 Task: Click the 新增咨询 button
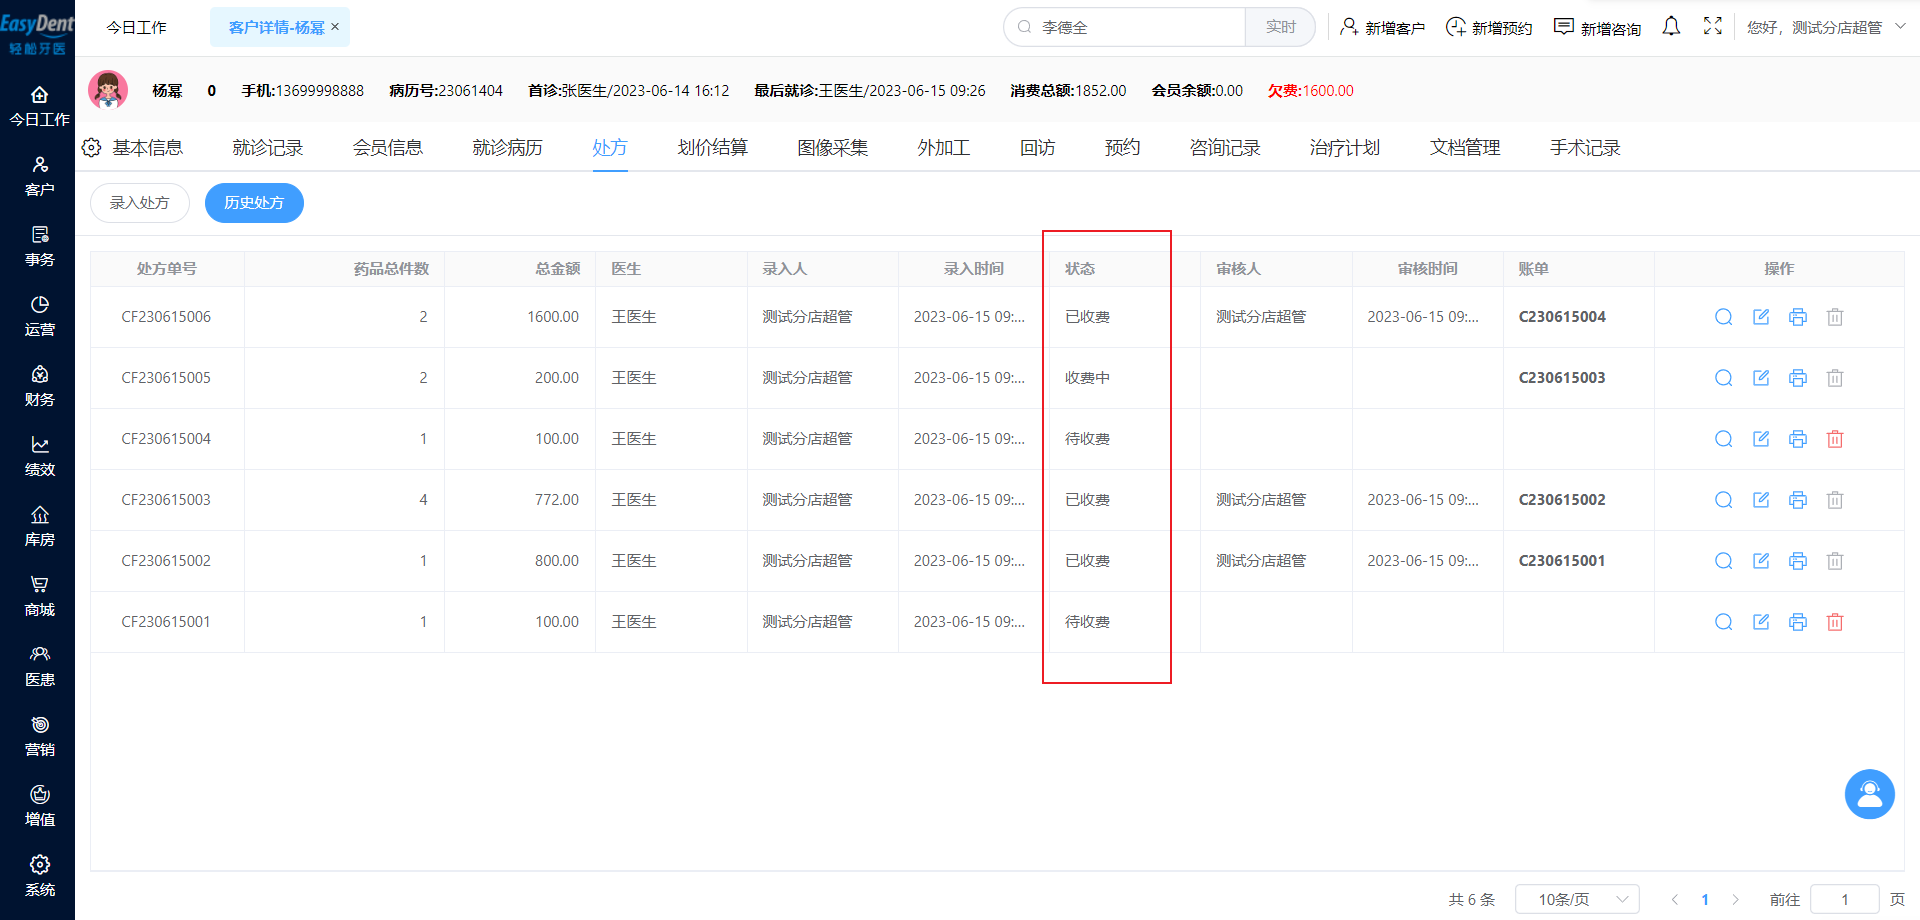coord(1597,27)
